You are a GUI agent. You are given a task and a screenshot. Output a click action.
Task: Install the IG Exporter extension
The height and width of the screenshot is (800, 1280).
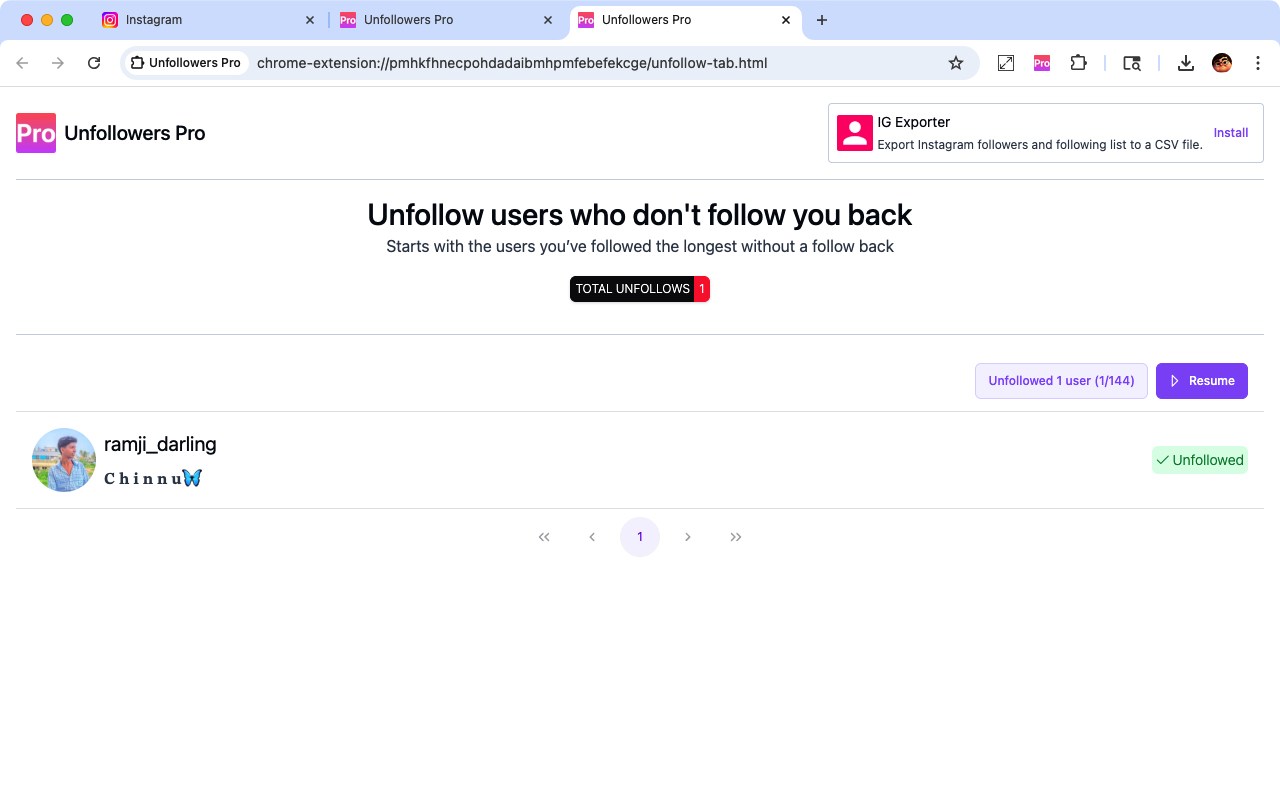(1231, 133)
